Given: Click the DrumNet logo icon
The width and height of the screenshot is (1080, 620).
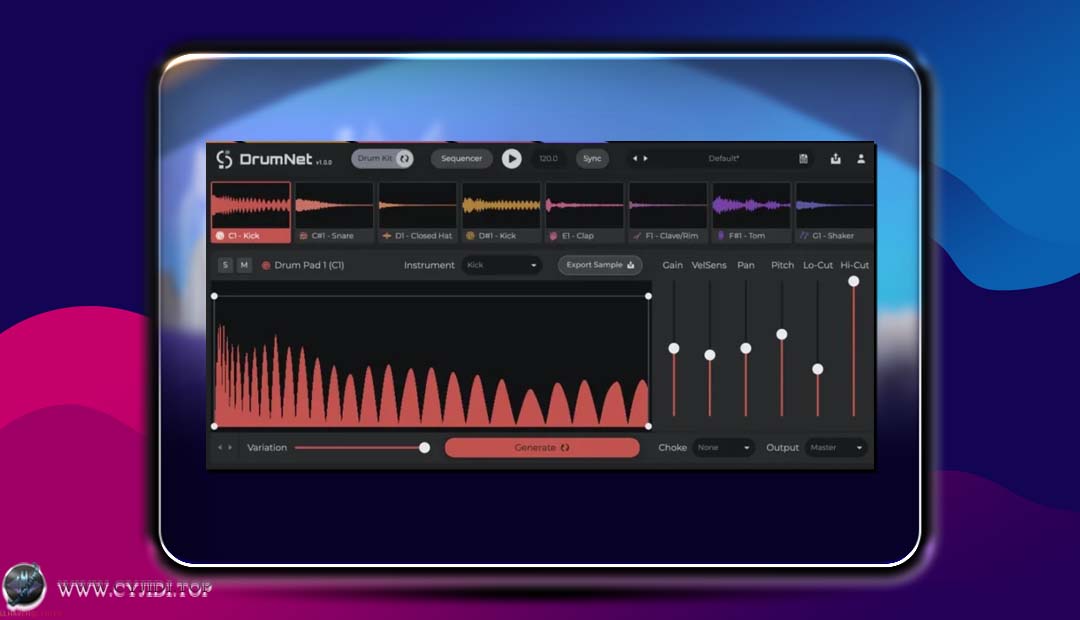Looking at the screenshot, I should (225, 159).
